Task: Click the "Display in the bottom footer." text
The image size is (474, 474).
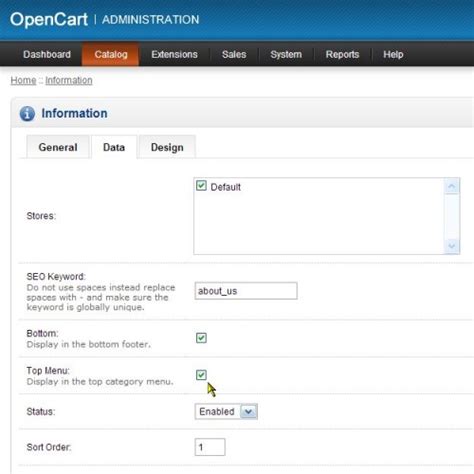Action: [x=88, y=344]
